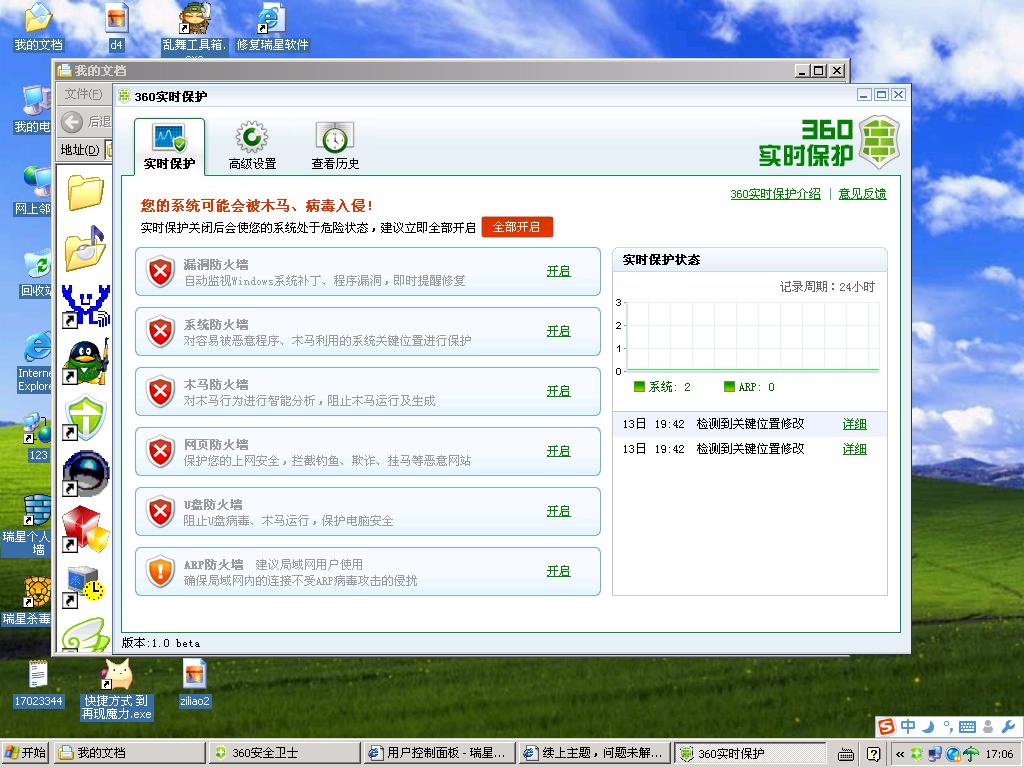The width and height of the screenshot is (1024, 768).
Task: Click the 360实时保护 title bar icon
Action: tap(124, 97)
